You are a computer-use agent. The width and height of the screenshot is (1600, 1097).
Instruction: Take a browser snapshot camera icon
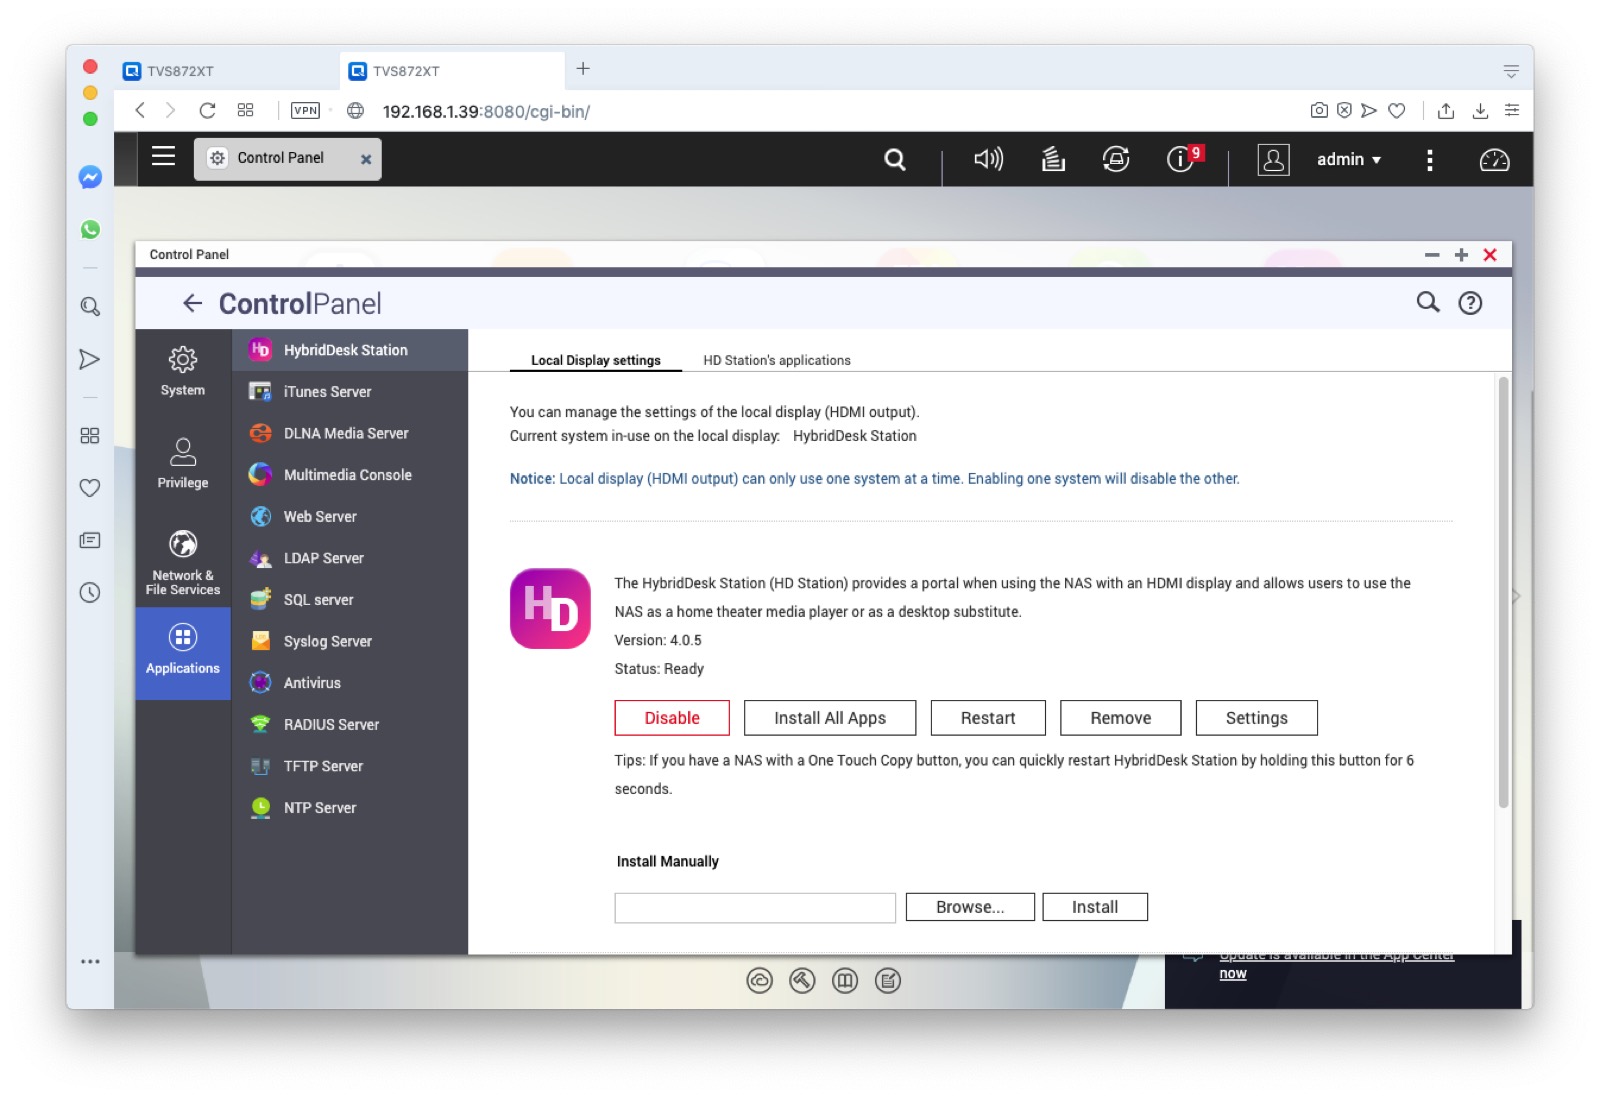(1319, 110)
